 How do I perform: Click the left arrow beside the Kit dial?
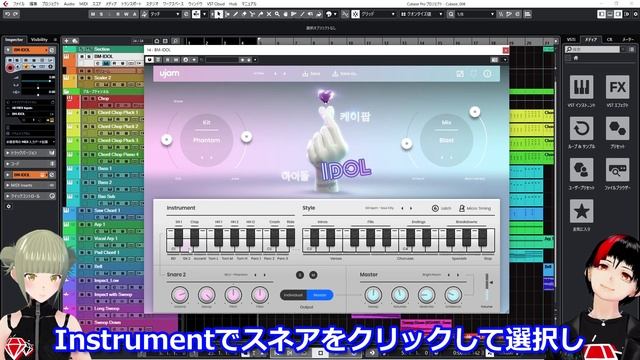coord(166,140)
